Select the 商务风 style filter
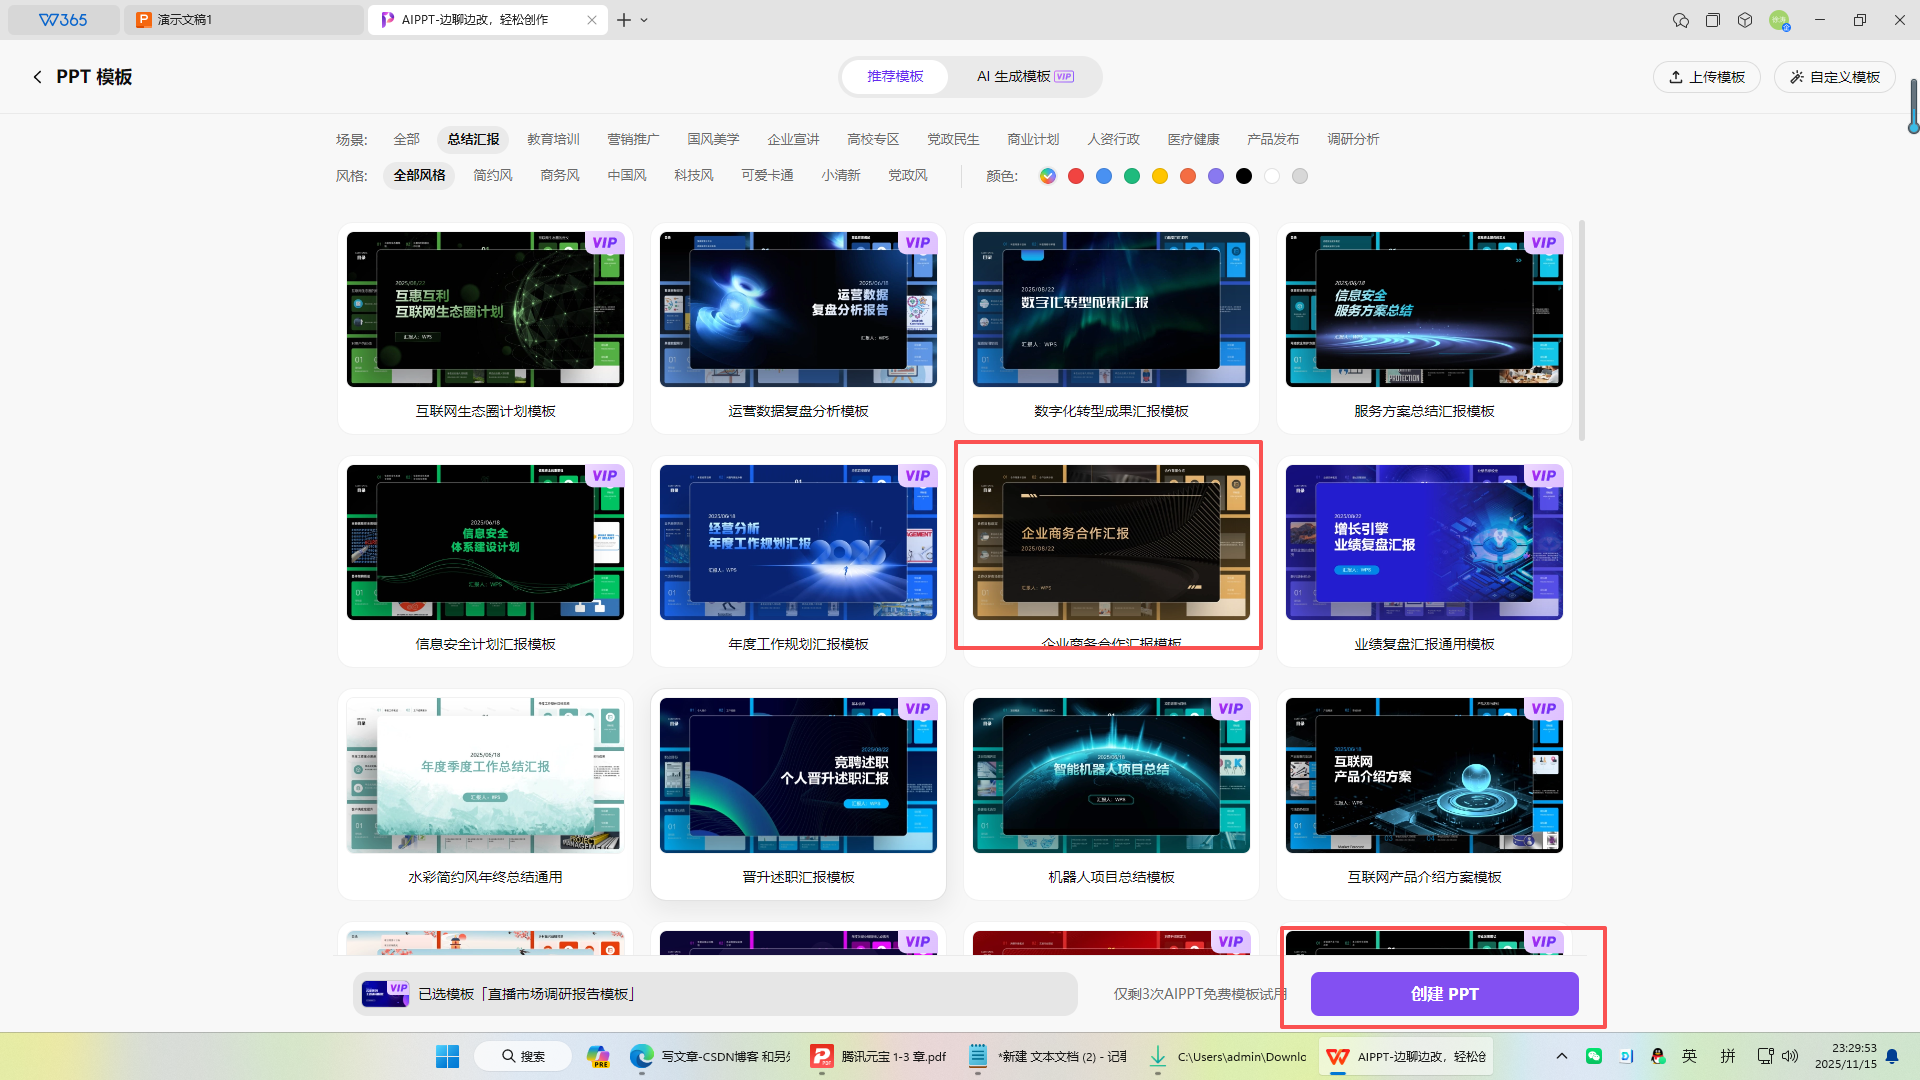This screenshot has width=1920, height=1080. coord(559,176)
